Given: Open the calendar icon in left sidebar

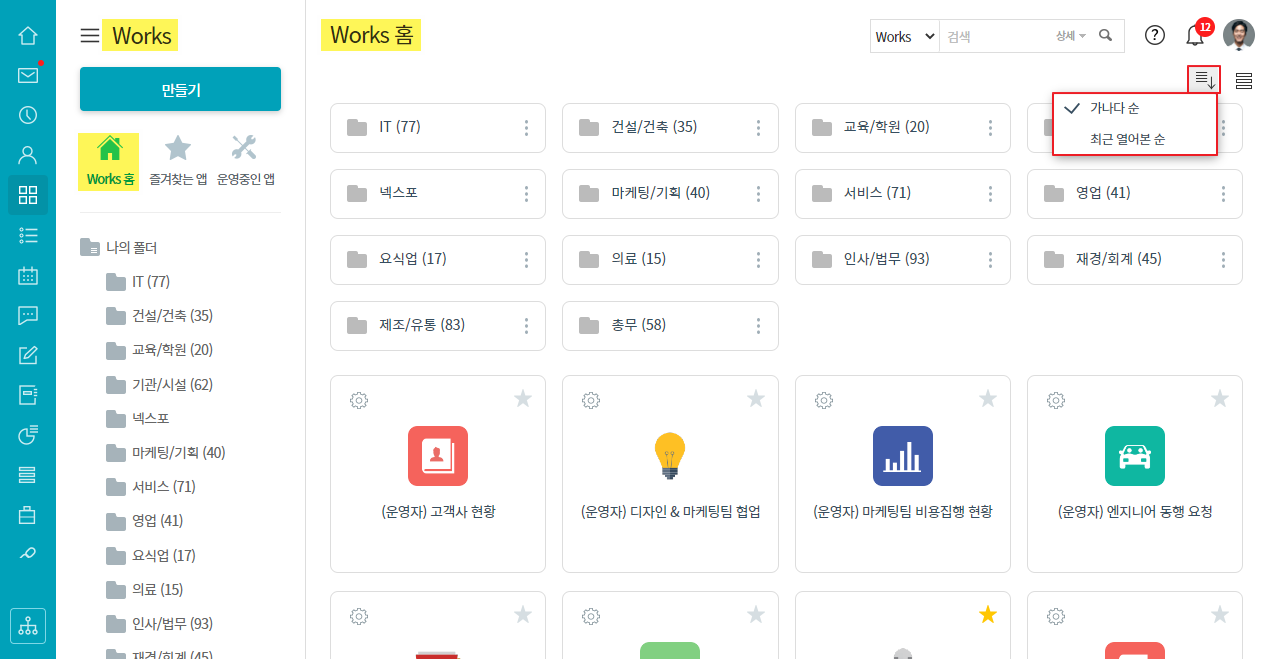Looking at the screenshot, I should coord(28,275).
